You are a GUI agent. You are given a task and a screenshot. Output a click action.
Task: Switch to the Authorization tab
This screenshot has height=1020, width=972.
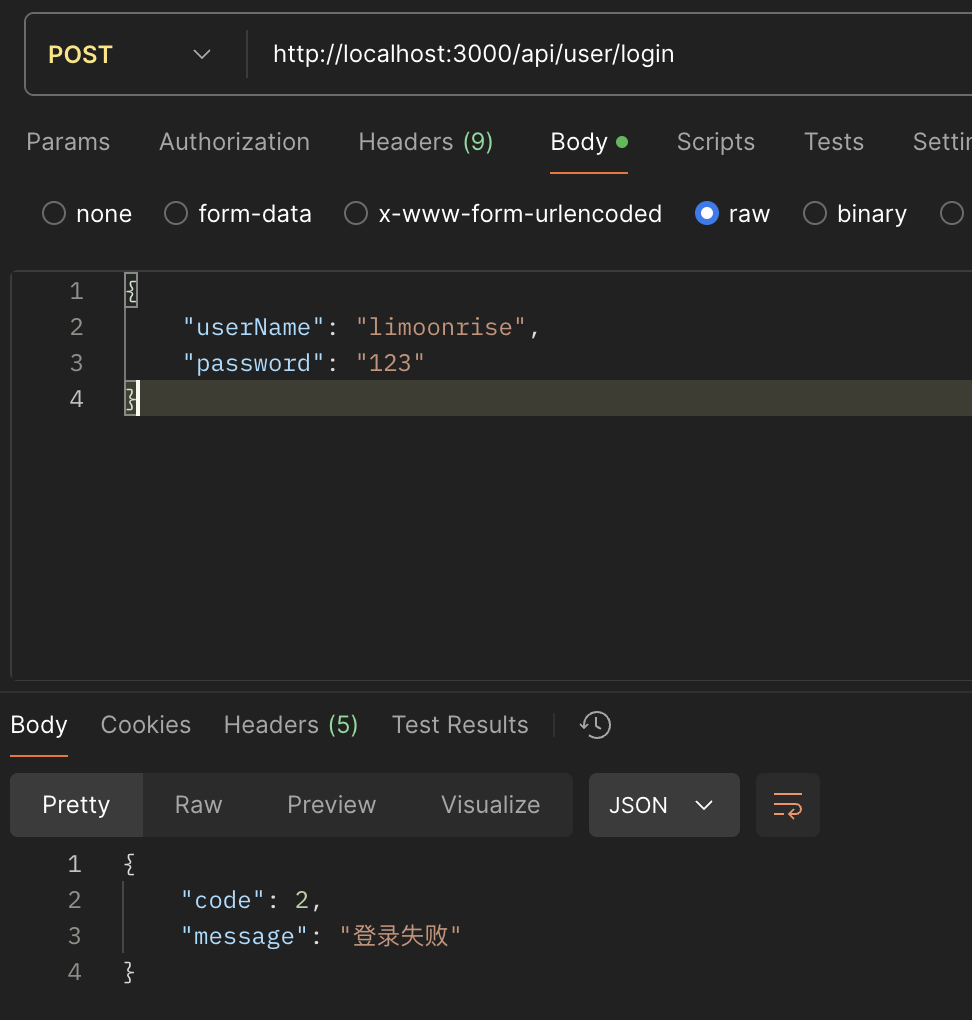tap(234, 142)
